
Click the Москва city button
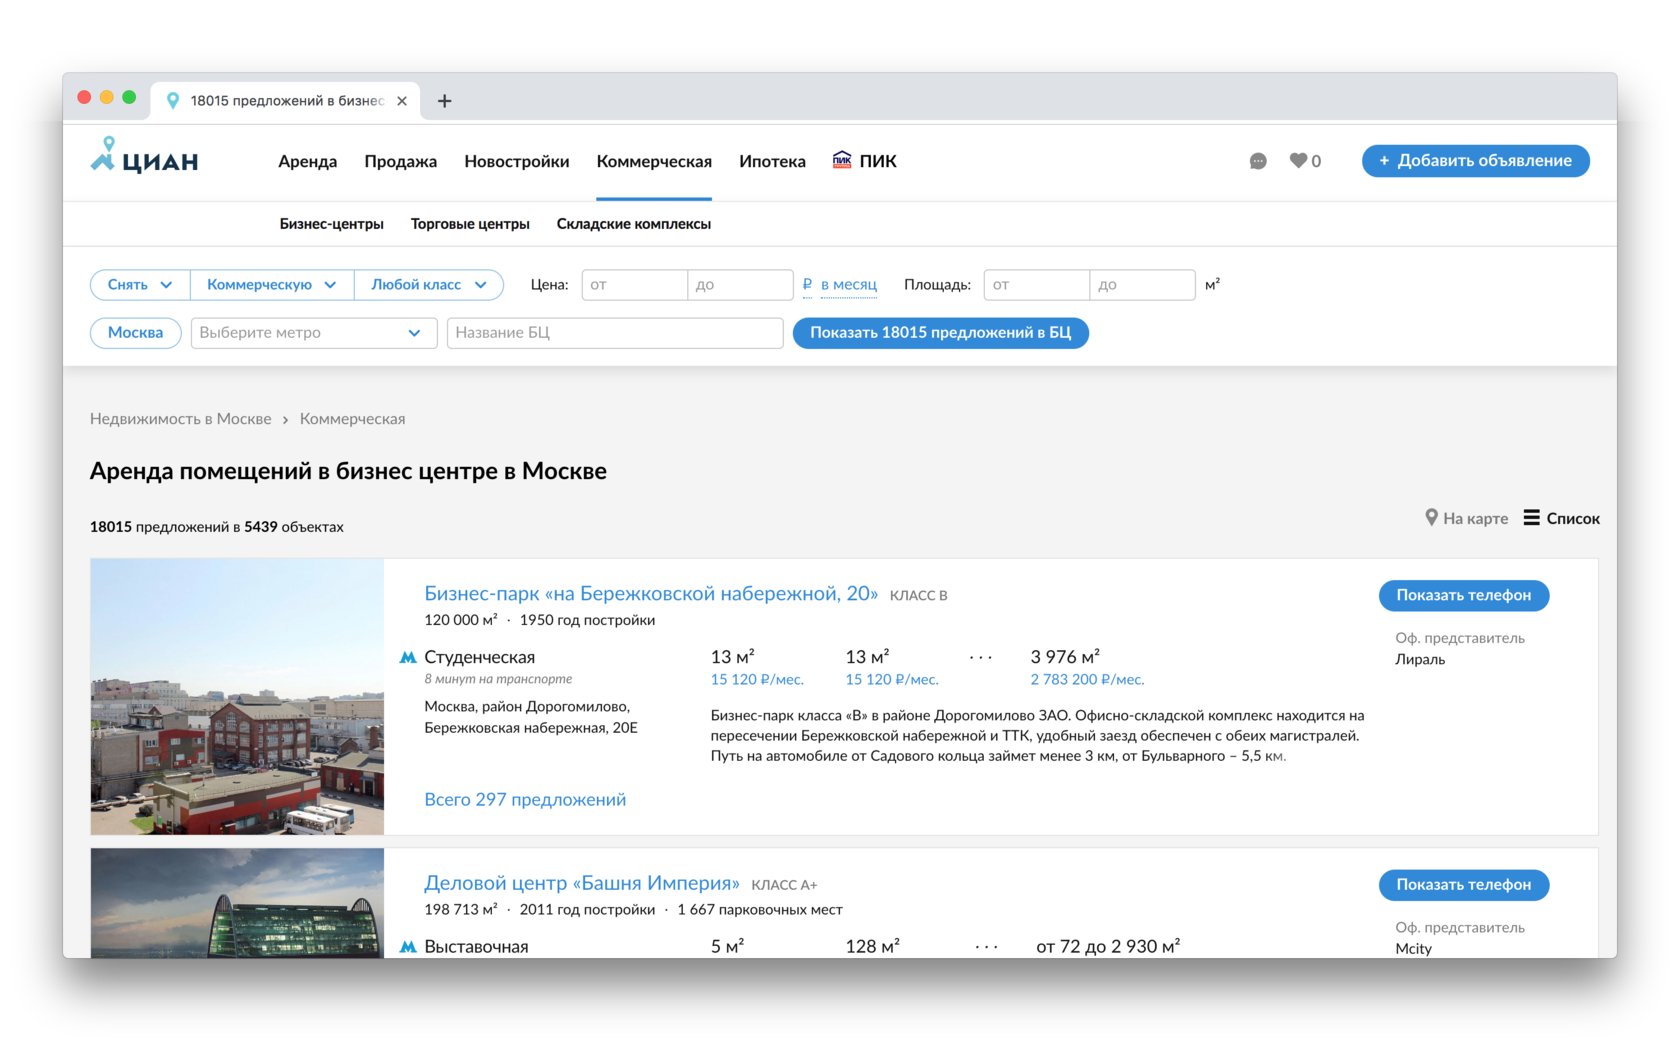pyautogui.click(x=136, y=333)
